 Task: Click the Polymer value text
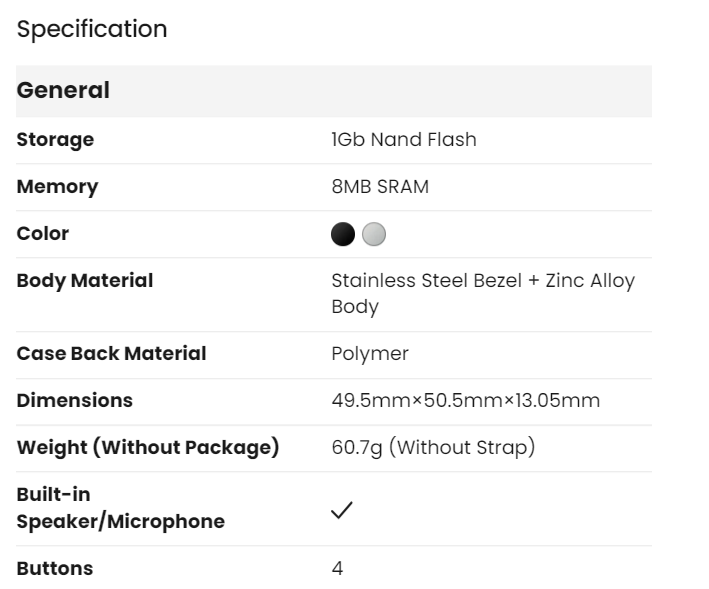pyautogui.click(x=370, y=354)
